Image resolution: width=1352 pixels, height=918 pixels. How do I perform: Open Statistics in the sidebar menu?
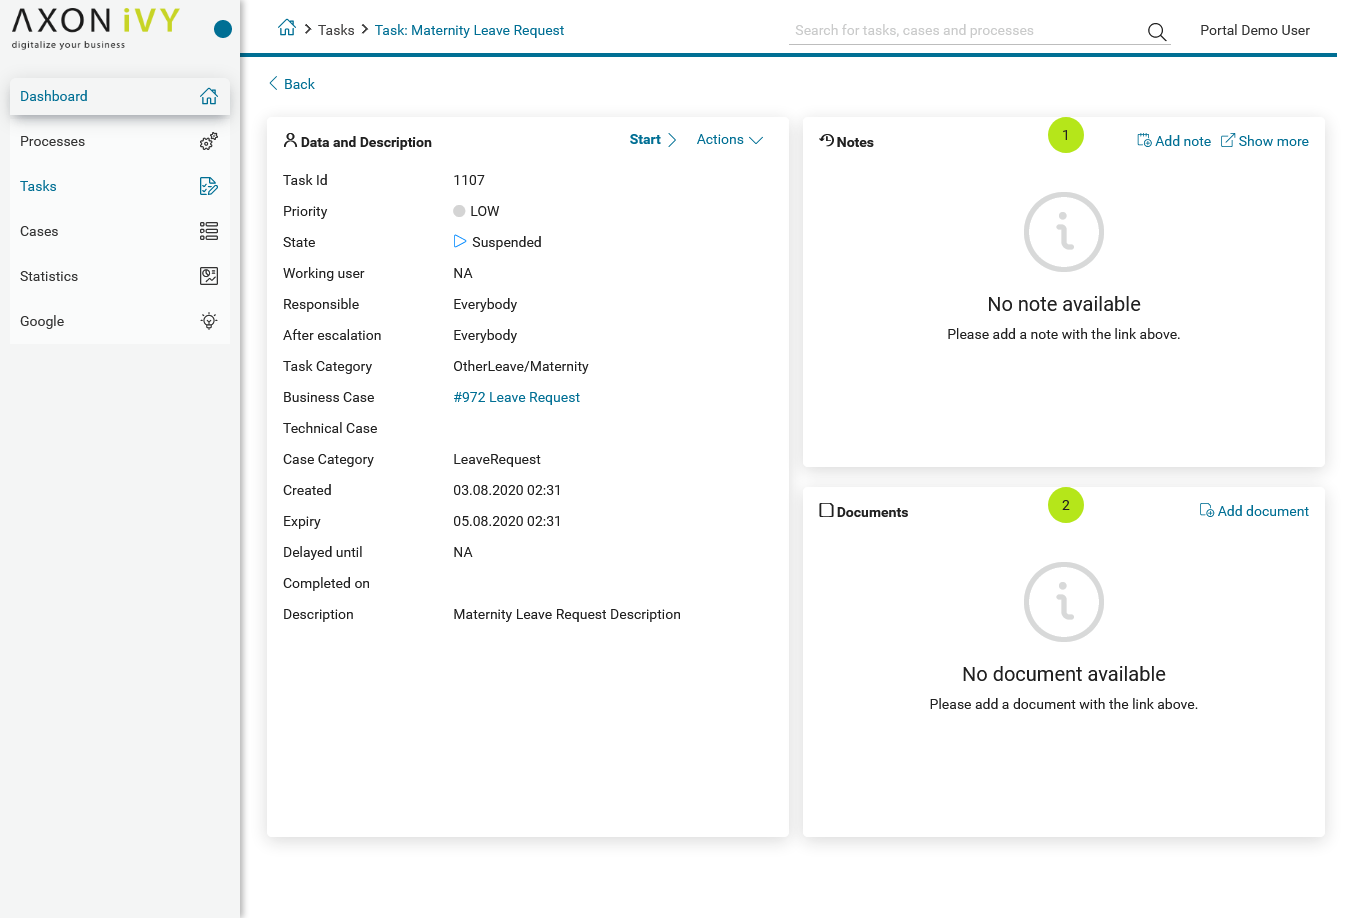tap(120, 276)
